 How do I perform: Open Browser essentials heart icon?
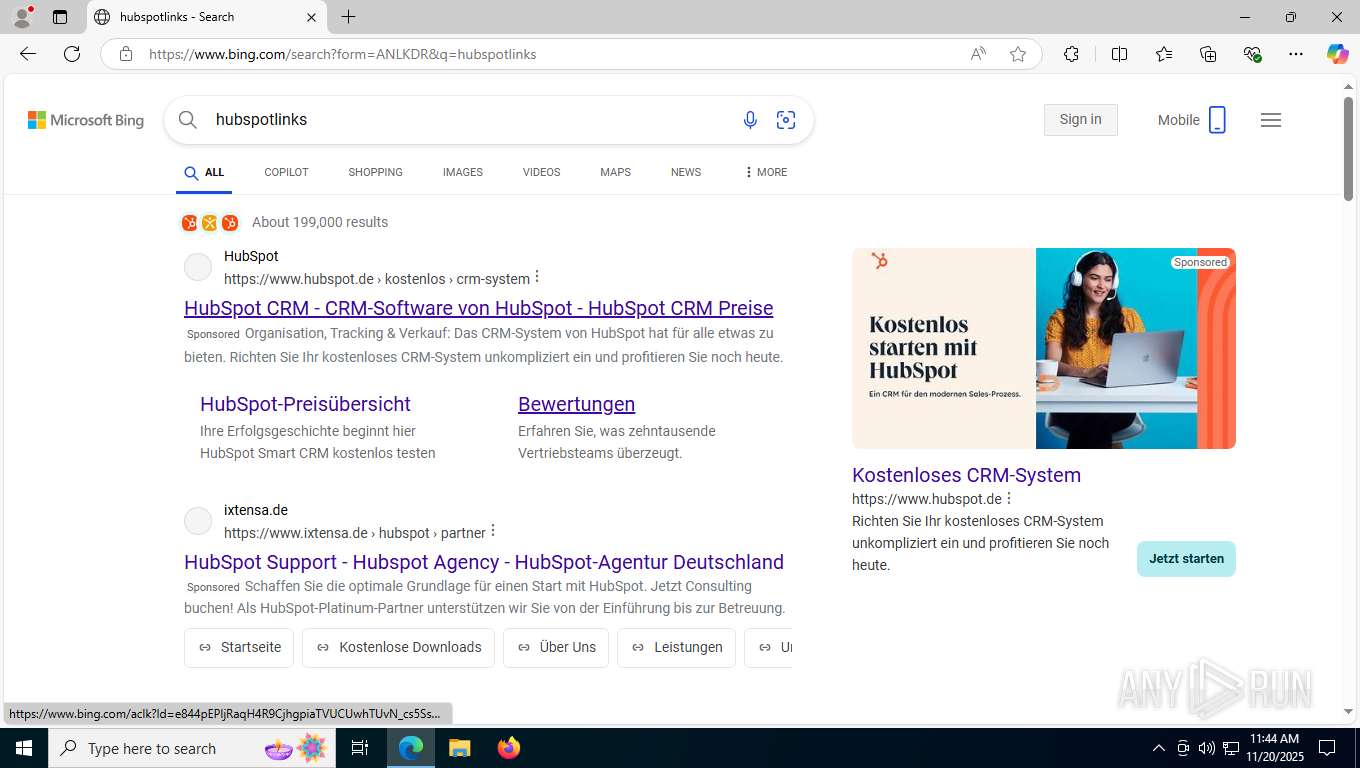pos(1252,54)
